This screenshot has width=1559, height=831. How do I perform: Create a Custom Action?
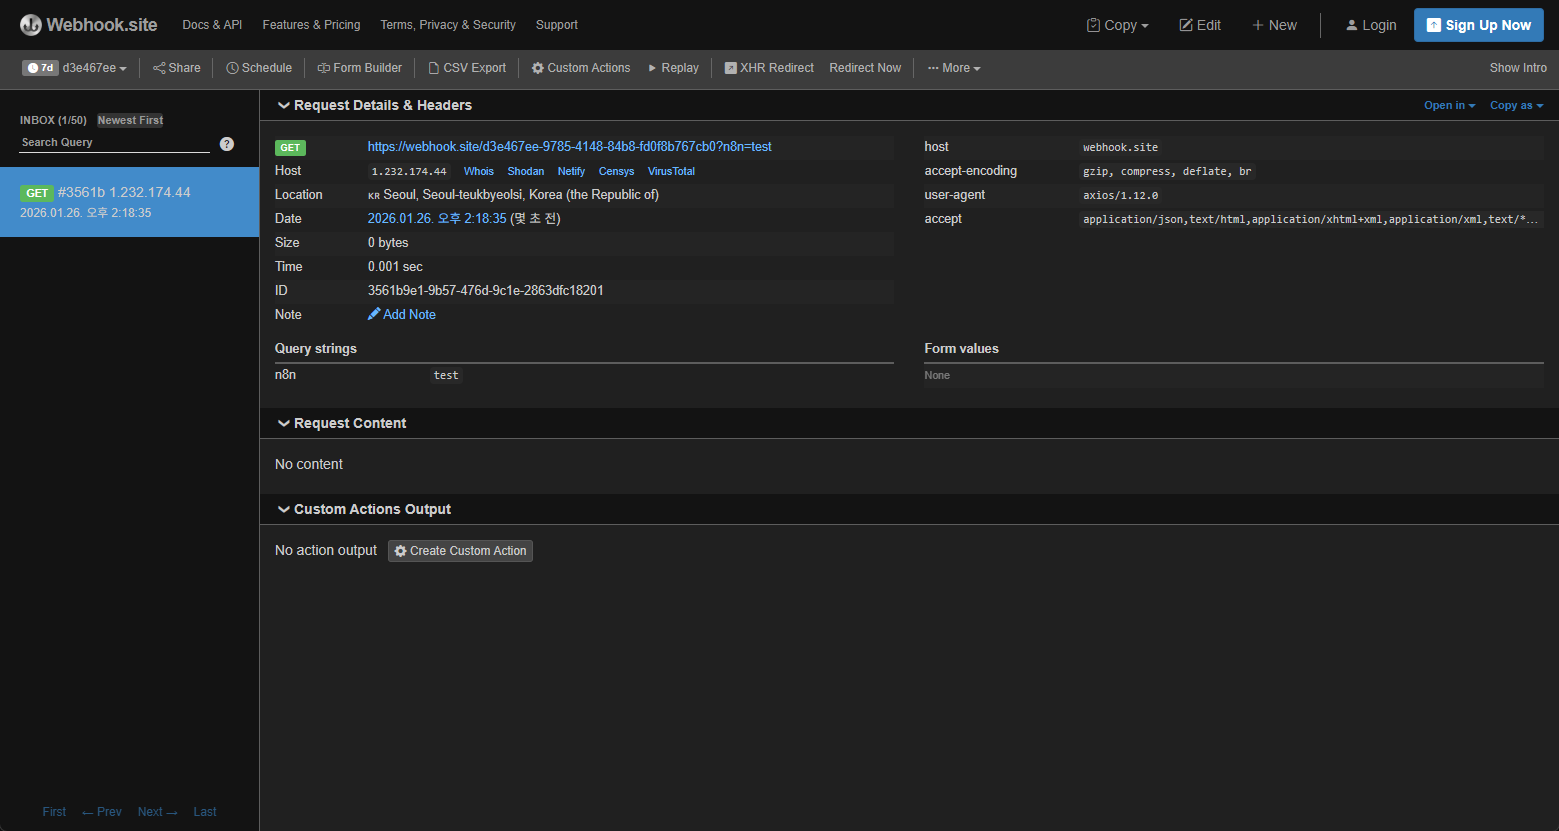click(460, 551)
